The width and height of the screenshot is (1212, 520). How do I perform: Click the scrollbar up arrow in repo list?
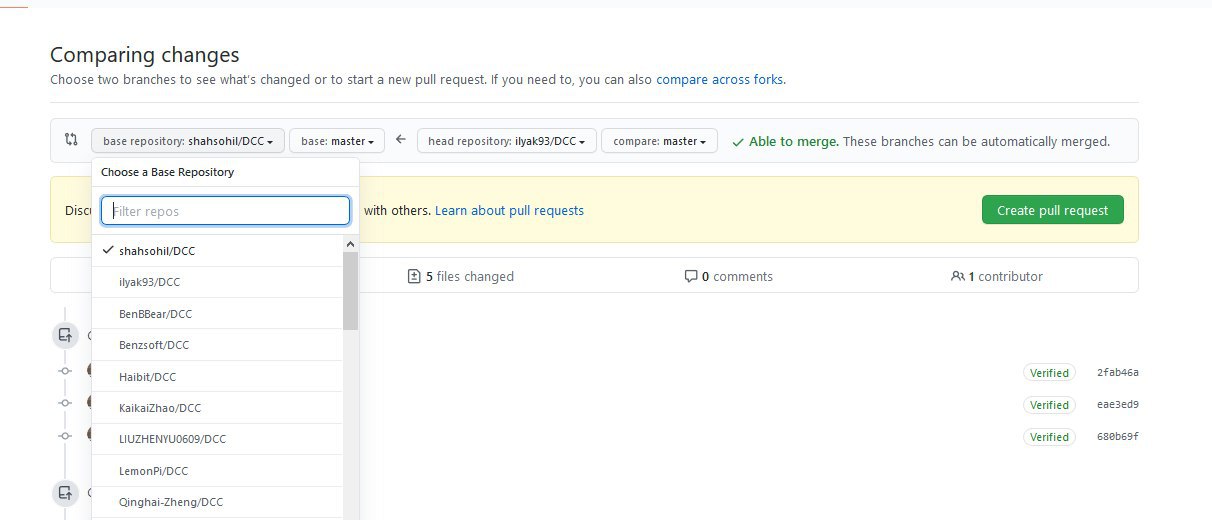[350, 244]
